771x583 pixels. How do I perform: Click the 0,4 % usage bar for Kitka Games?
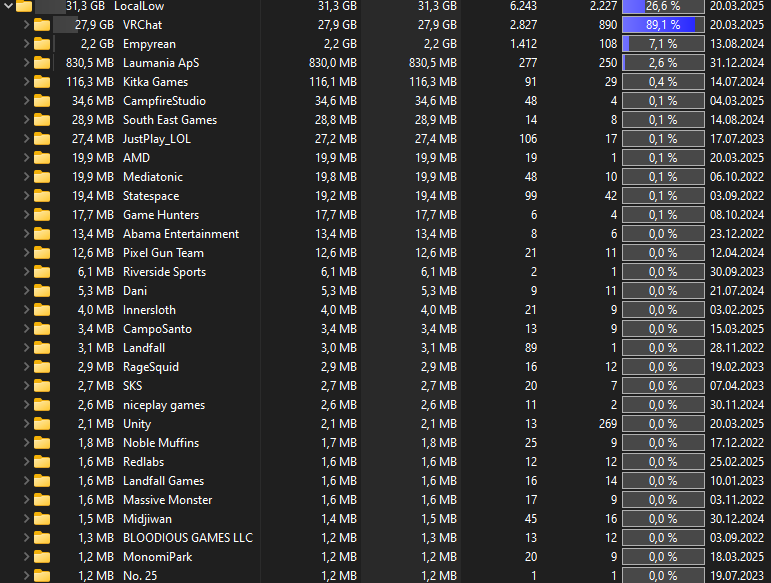tap(663, 82)
